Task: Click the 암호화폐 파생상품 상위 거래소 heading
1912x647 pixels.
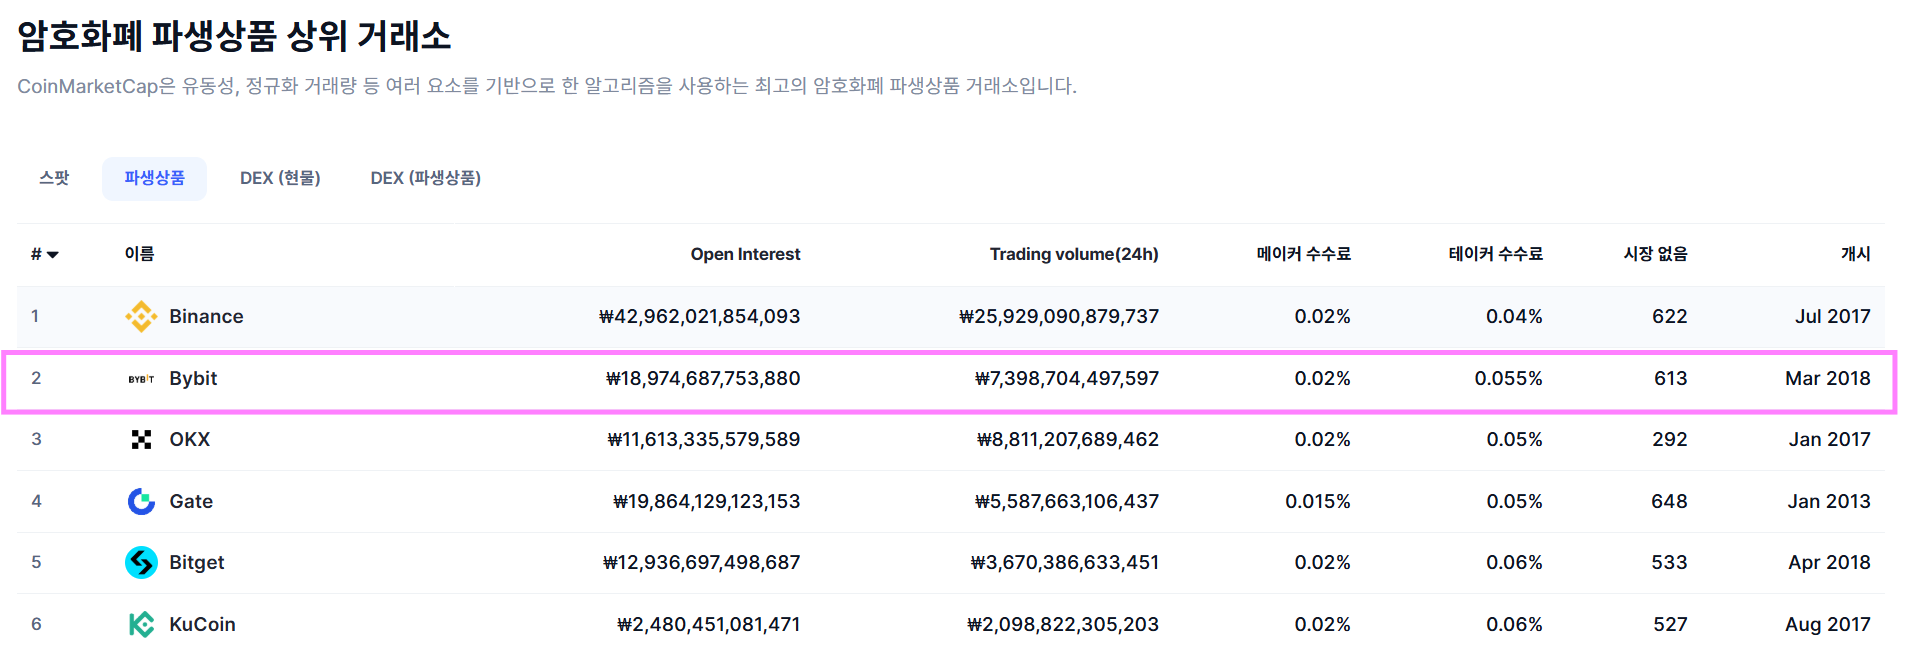Action: pos(234,36)
